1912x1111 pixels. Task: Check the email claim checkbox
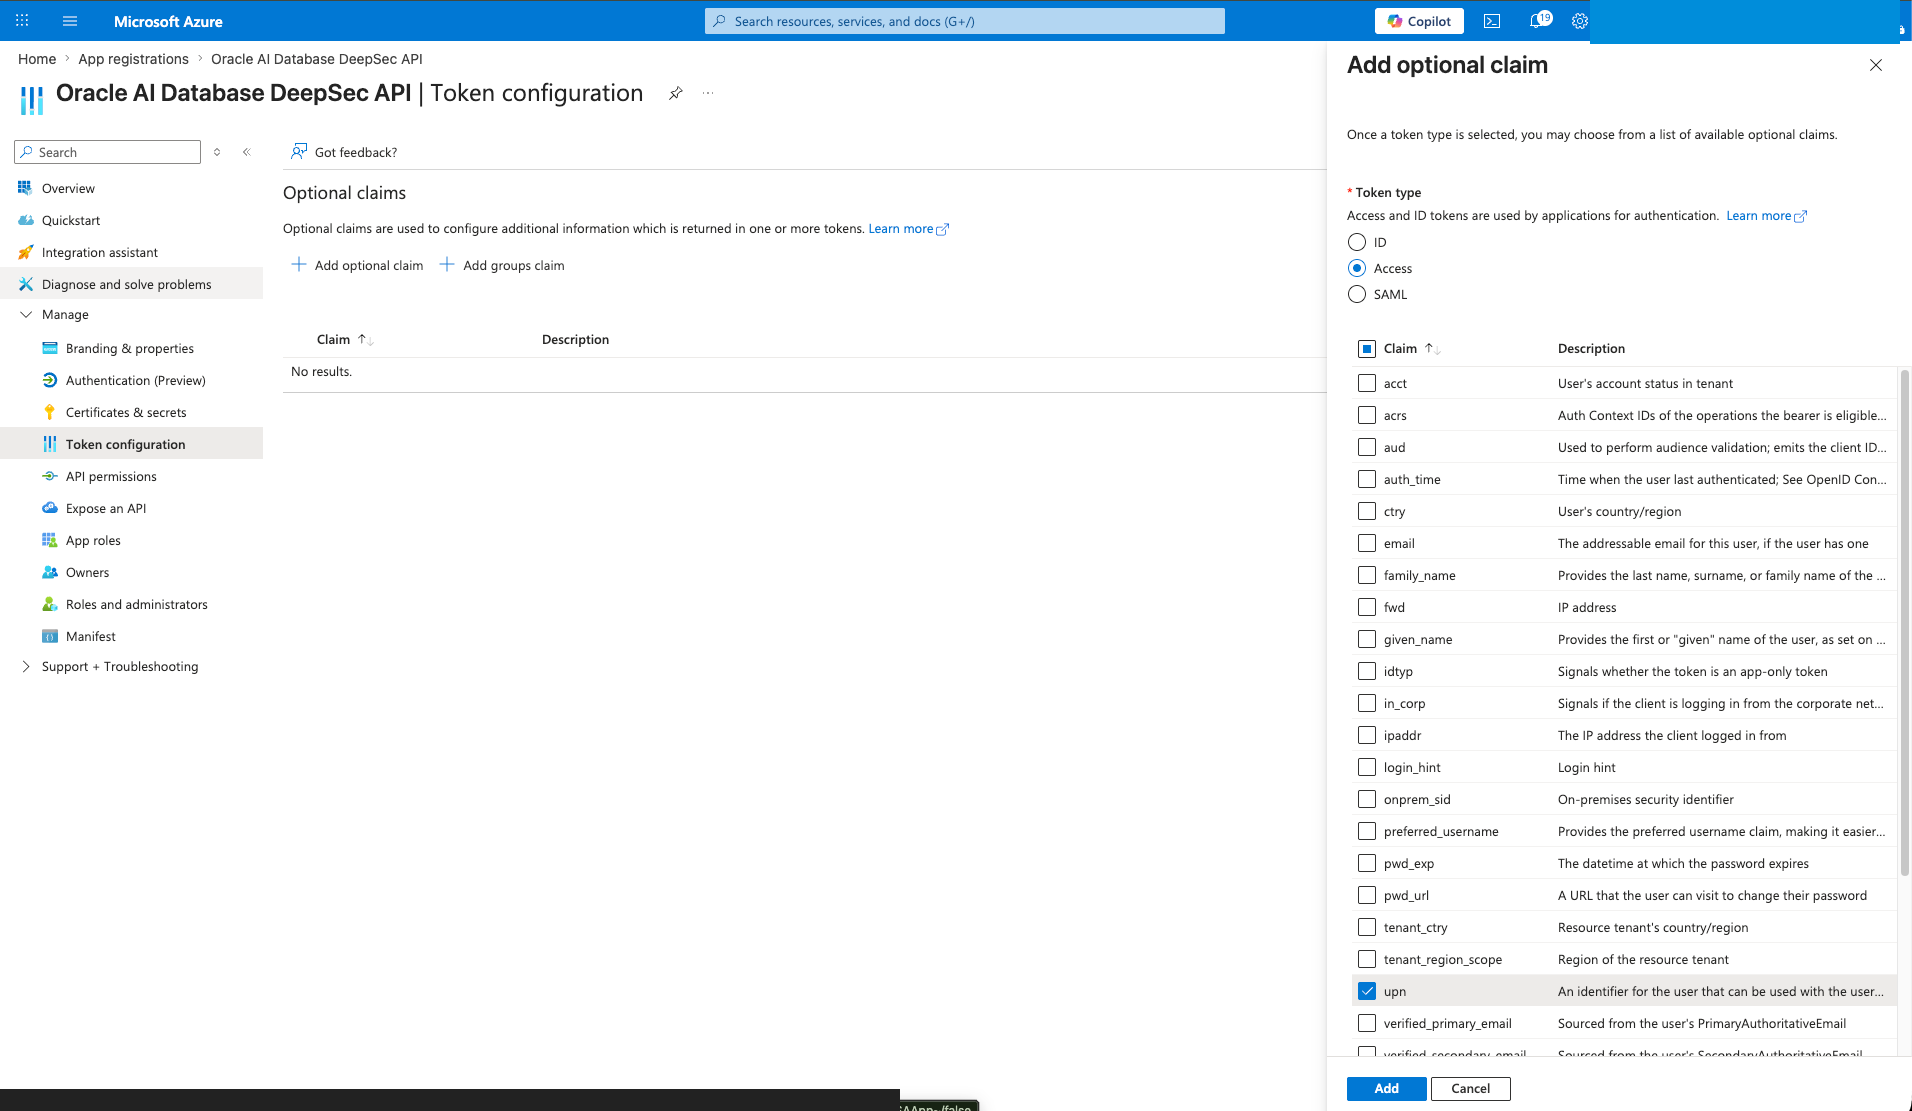coord(1367,543)
